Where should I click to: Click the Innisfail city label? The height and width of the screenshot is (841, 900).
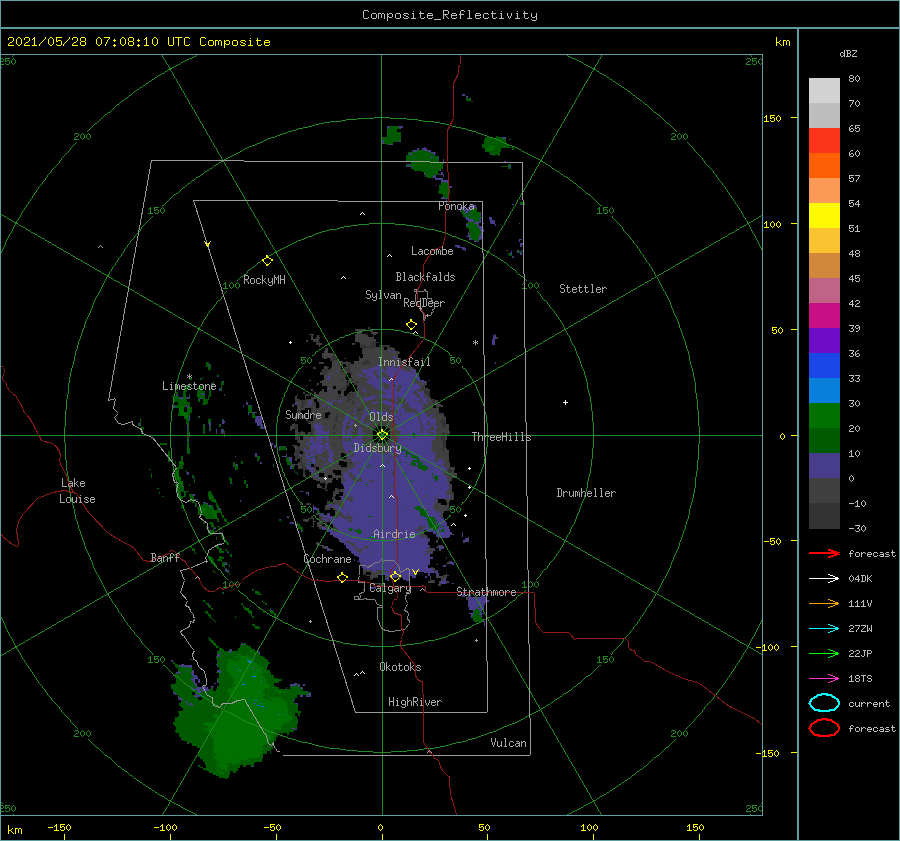point(404,362)
